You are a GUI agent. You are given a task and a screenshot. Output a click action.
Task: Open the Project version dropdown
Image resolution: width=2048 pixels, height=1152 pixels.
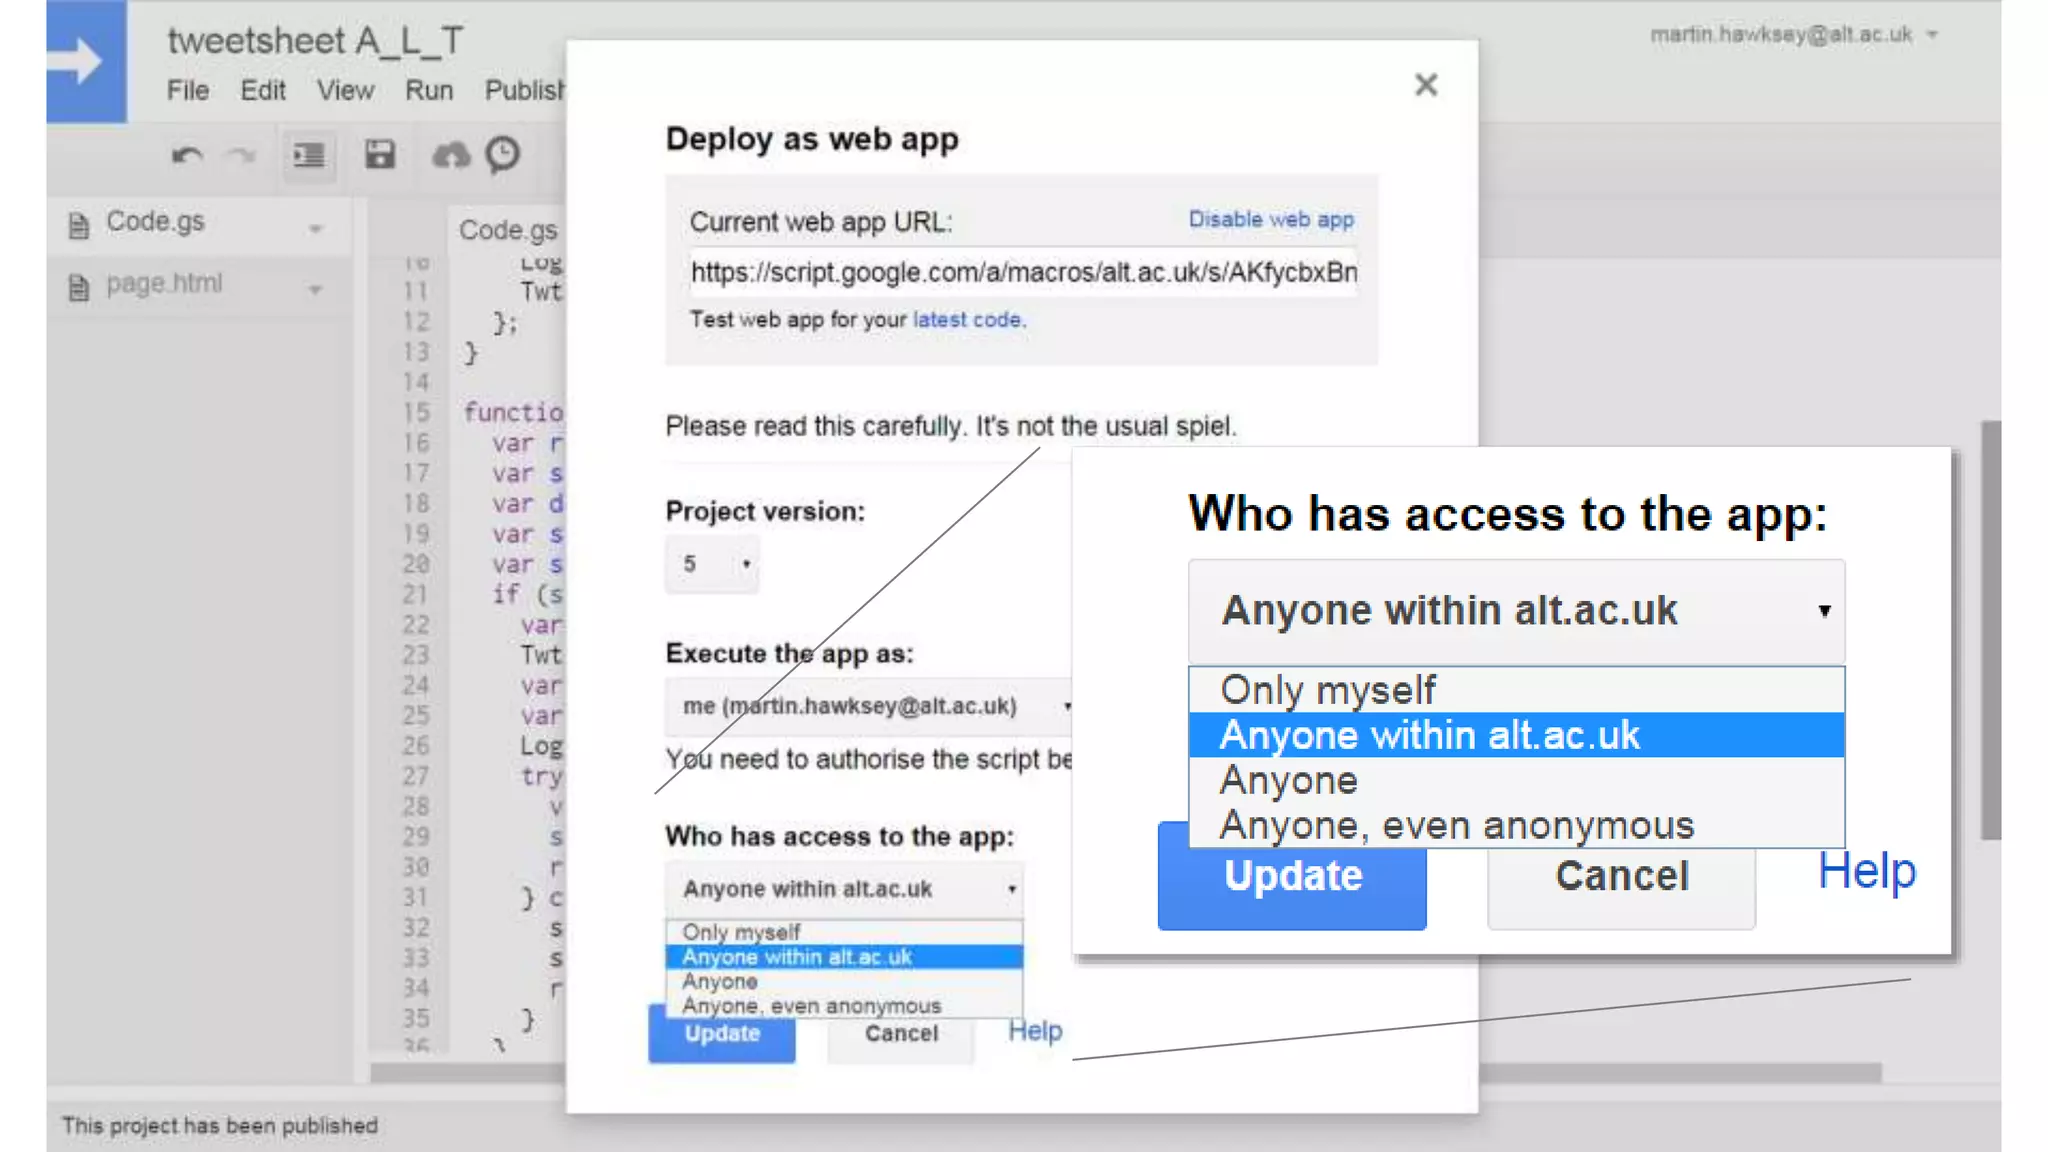tap(712, 564)
